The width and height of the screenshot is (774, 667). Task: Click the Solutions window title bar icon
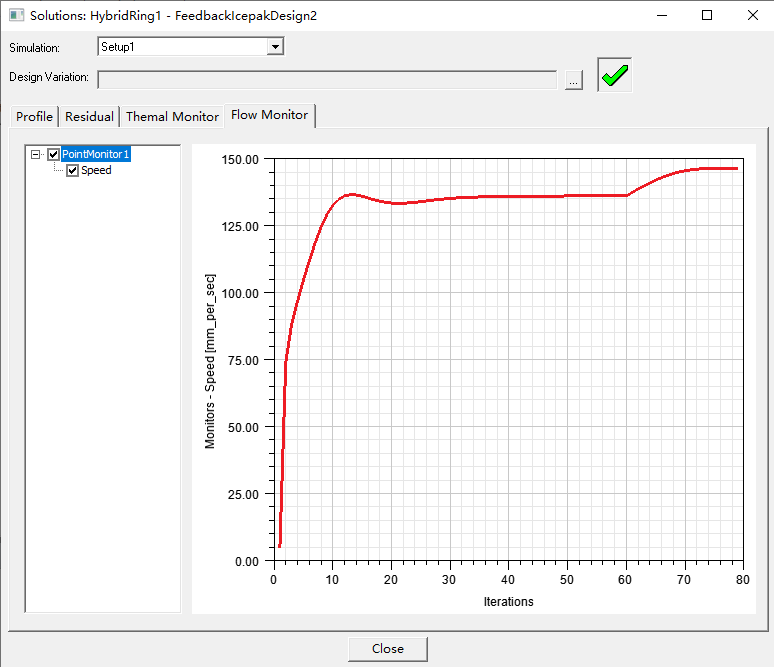pyautogui.click(x=14, y=15)
